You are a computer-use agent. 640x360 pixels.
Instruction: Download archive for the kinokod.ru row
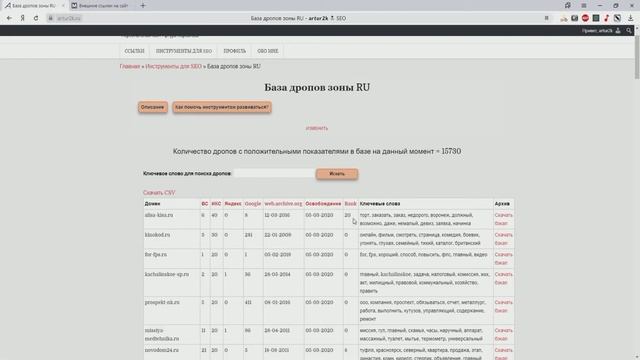click(x=503, y=239)
